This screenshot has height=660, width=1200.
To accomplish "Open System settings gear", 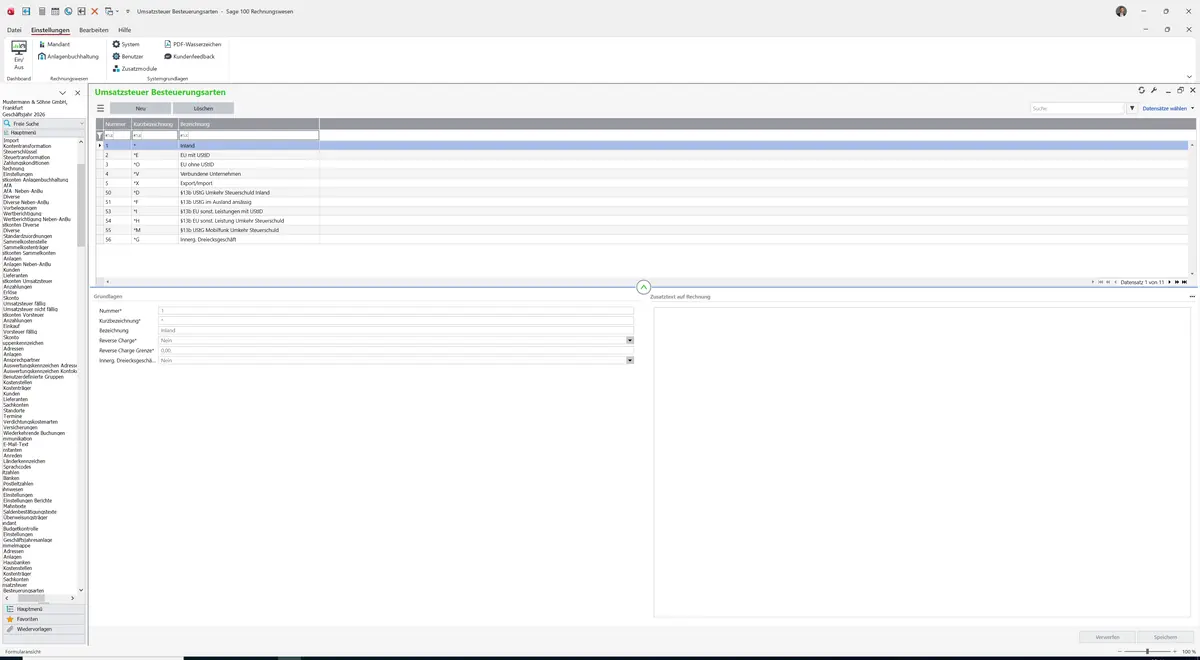I will 126,45.
